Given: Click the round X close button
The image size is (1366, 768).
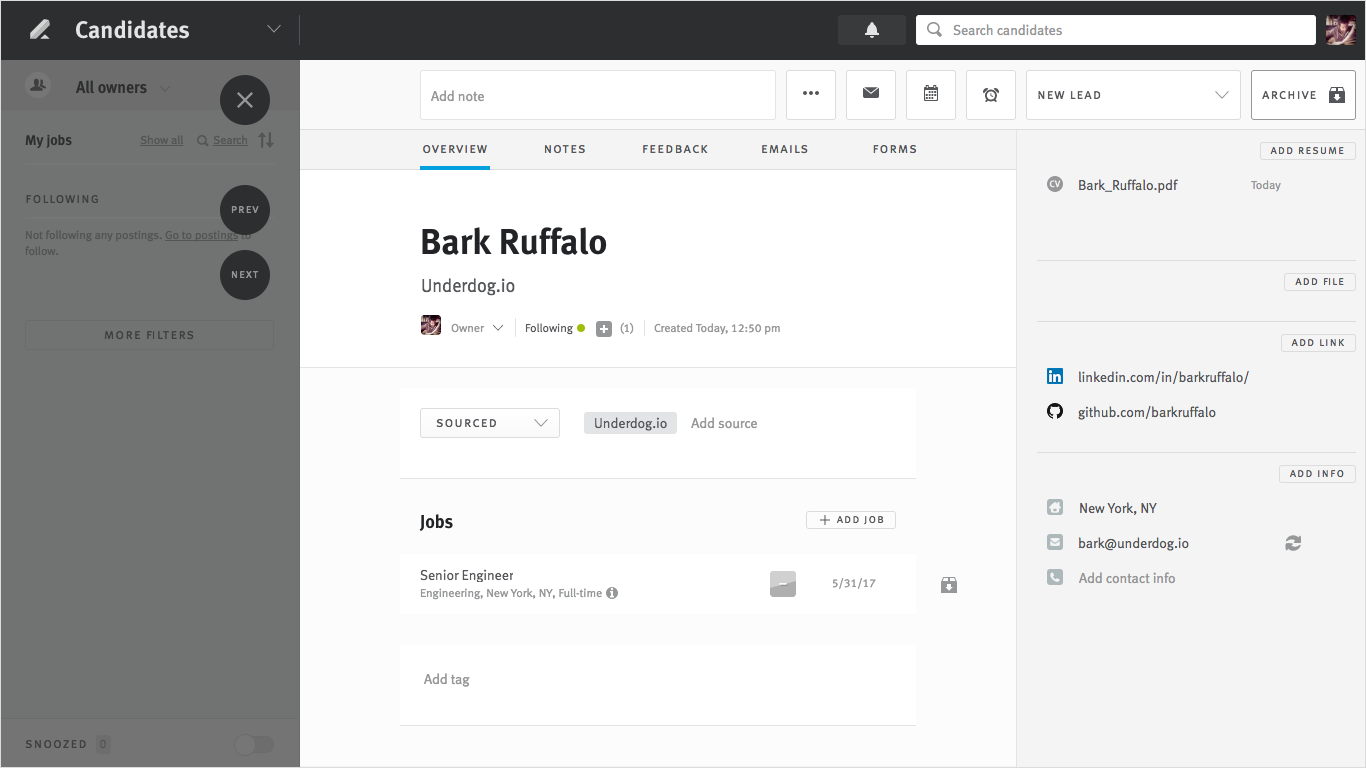Looking at the screenshot, I should click(245, 100).
